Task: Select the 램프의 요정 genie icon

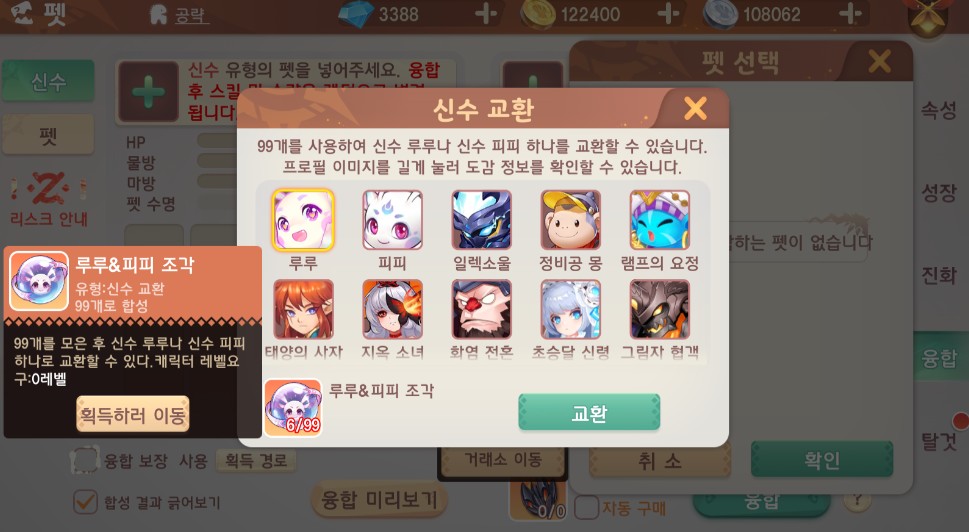Action: pos(659,220)
